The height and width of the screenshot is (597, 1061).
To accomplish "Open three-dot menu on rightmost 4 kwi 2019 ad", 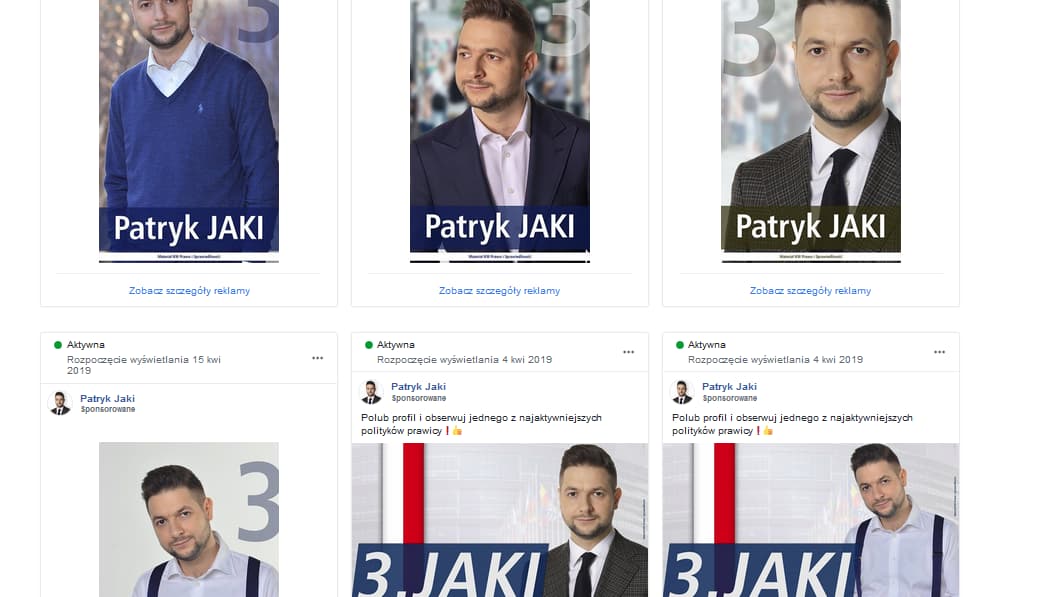I will 939,352.
